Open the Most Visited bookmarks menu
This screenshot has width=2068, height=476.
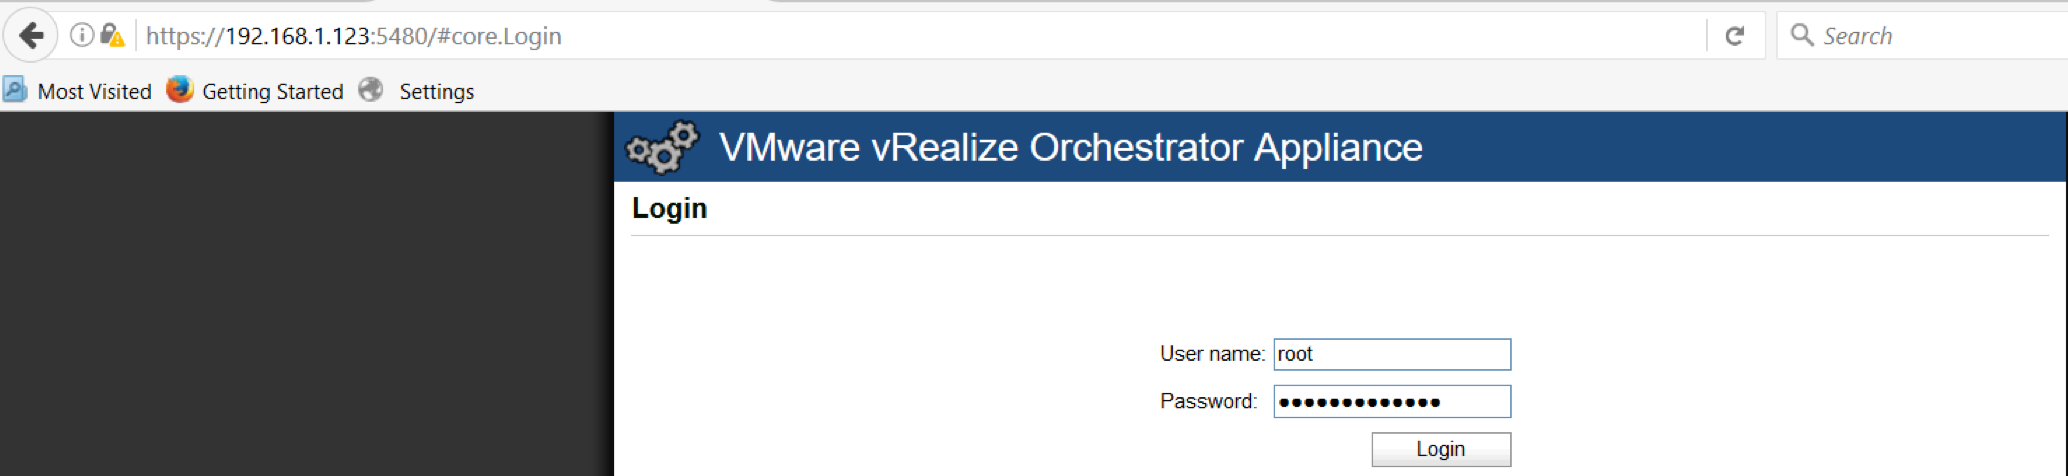pyautogui.click(x=94, y=91)
